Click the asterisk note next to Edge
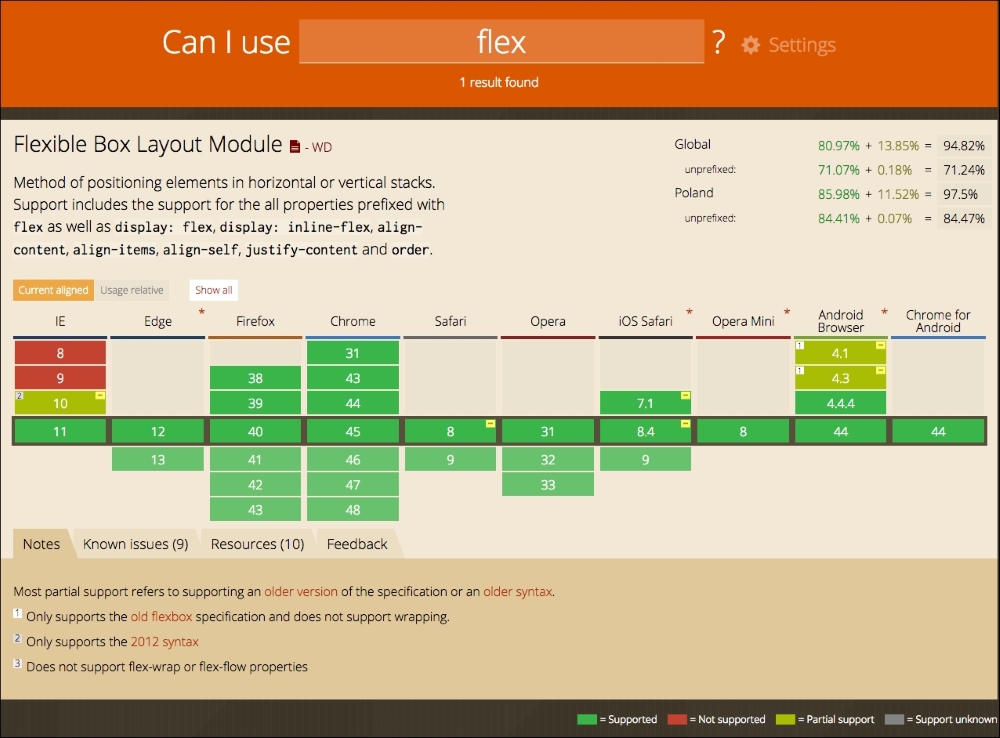Screen dimensions: 1000x738 pyautogui.click(x=202, y=312)
